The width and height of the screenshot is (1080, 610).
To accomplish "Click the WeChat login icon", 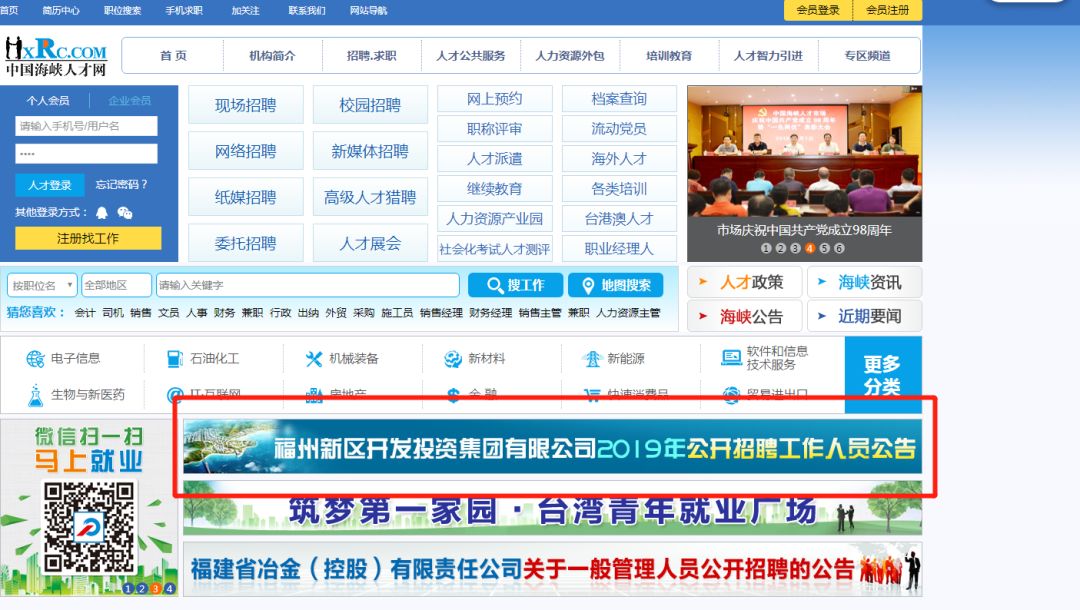I will tap(125, 212).
